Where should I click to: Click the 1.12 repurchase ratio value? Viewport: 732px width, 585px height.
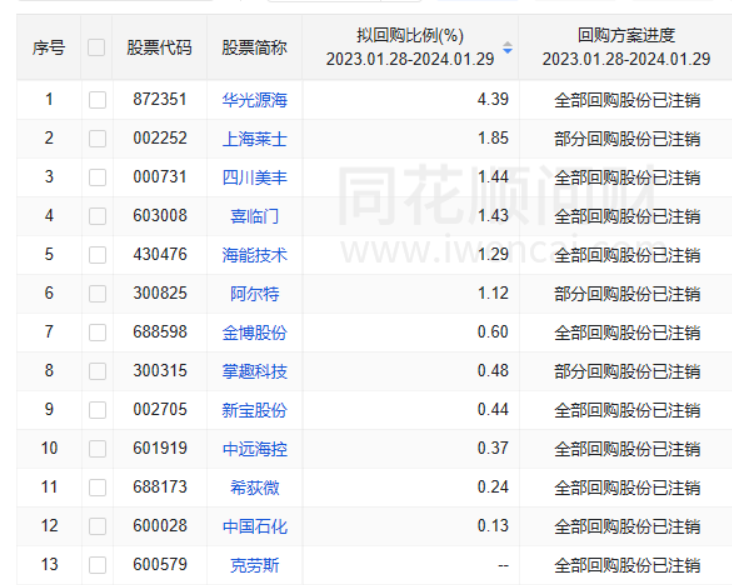pos(493,293)
